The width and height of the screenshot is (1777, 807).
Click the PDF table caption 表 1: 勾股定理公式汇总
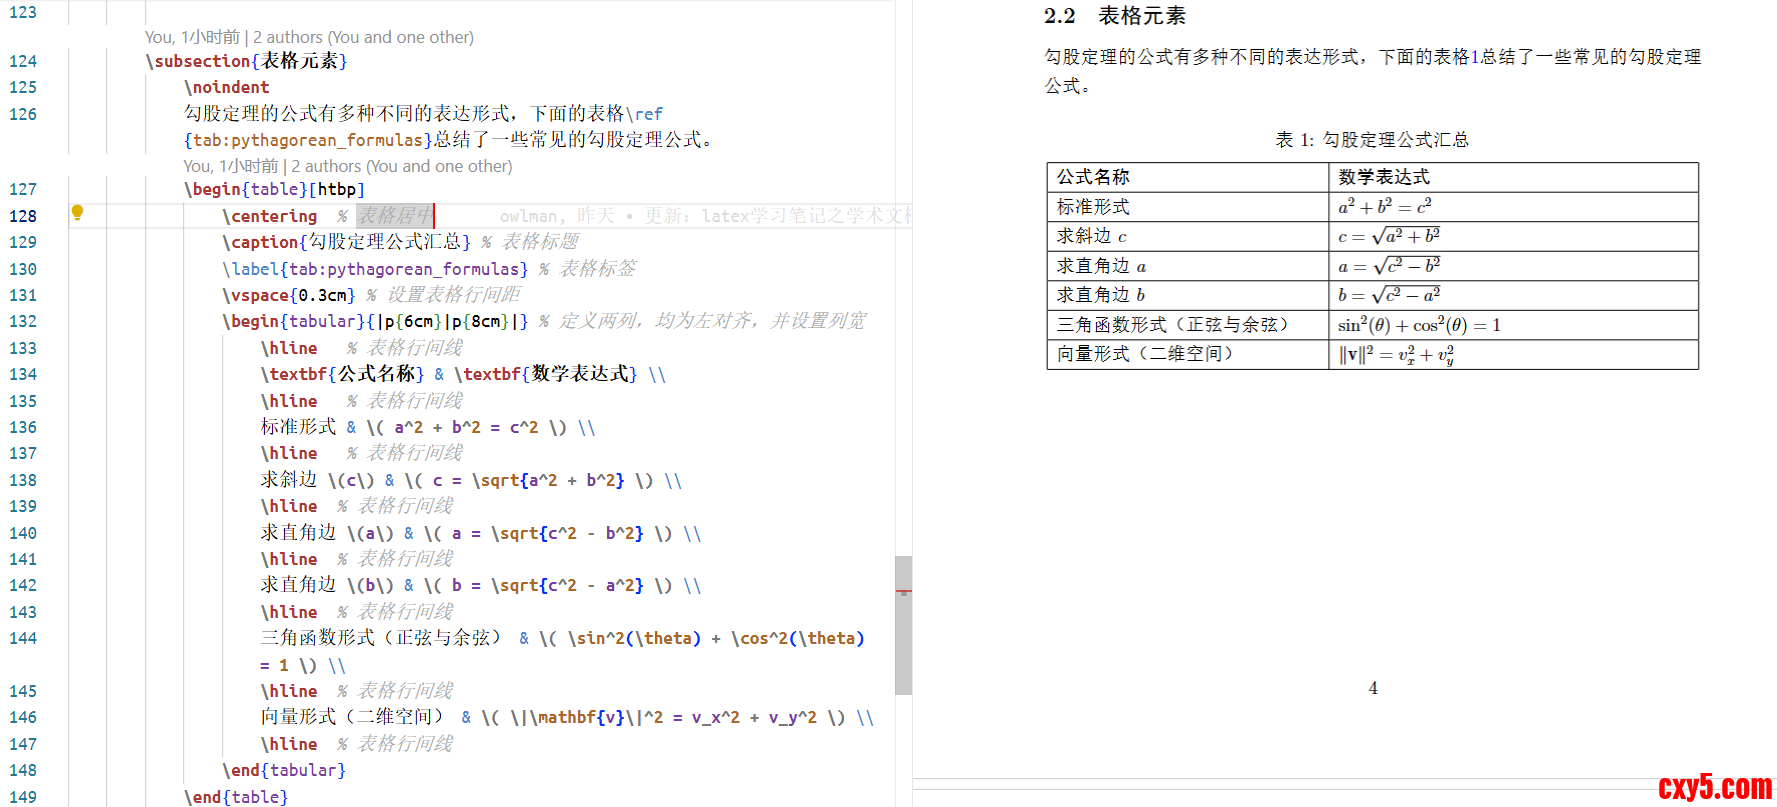tap(1372, 140)
